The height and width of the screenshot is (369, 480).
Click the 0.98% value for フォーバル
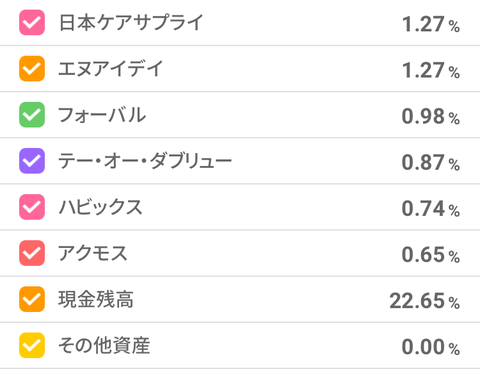tap(431, 116)
